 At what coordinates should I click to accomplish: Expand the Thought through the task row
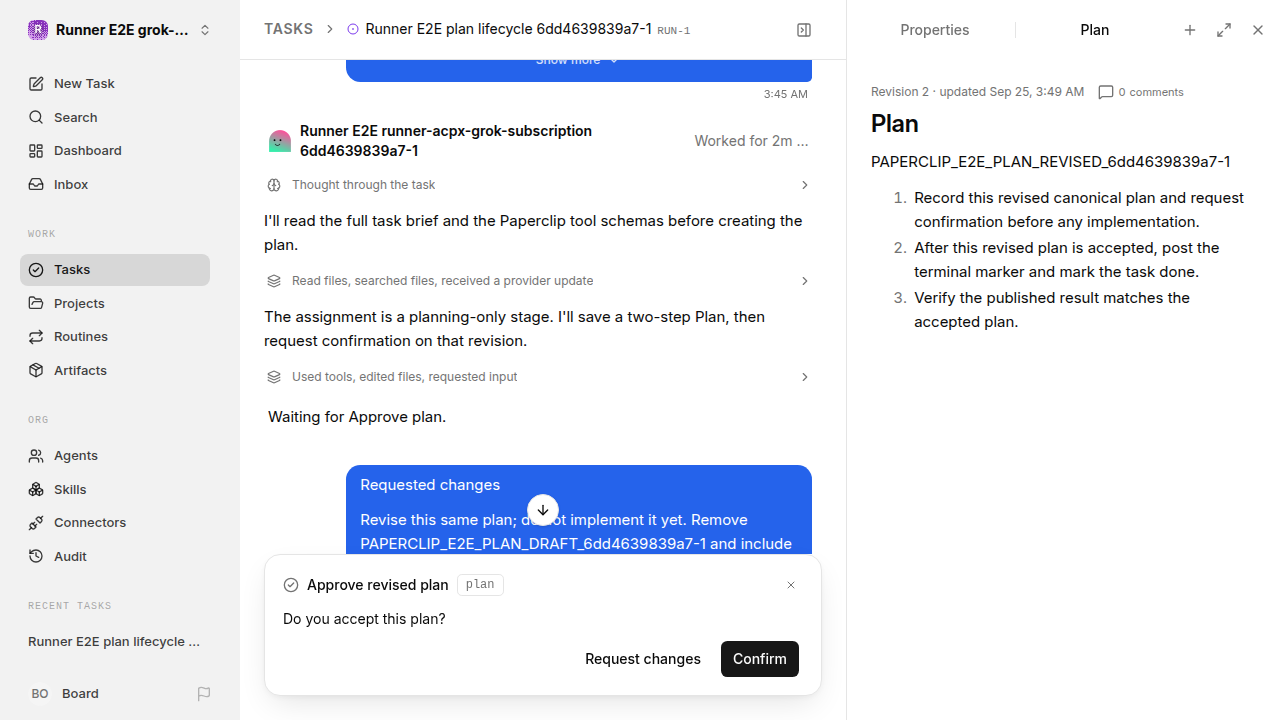(x=538, y=185)
